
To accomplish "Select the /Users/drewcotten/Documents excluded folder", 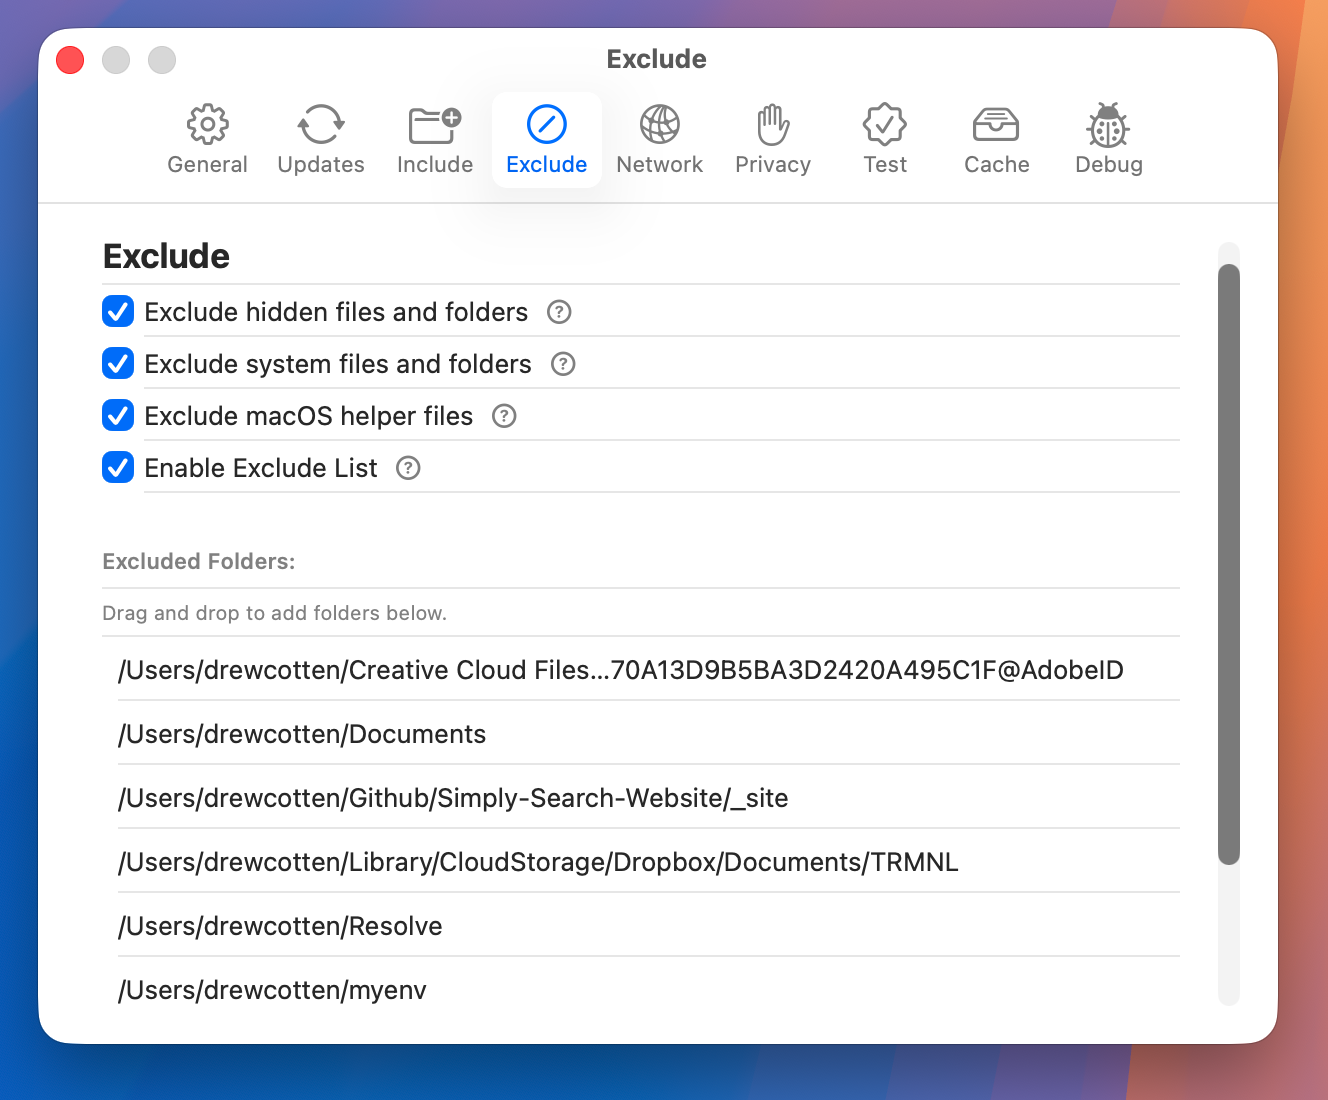I will (x=301, y=733).
